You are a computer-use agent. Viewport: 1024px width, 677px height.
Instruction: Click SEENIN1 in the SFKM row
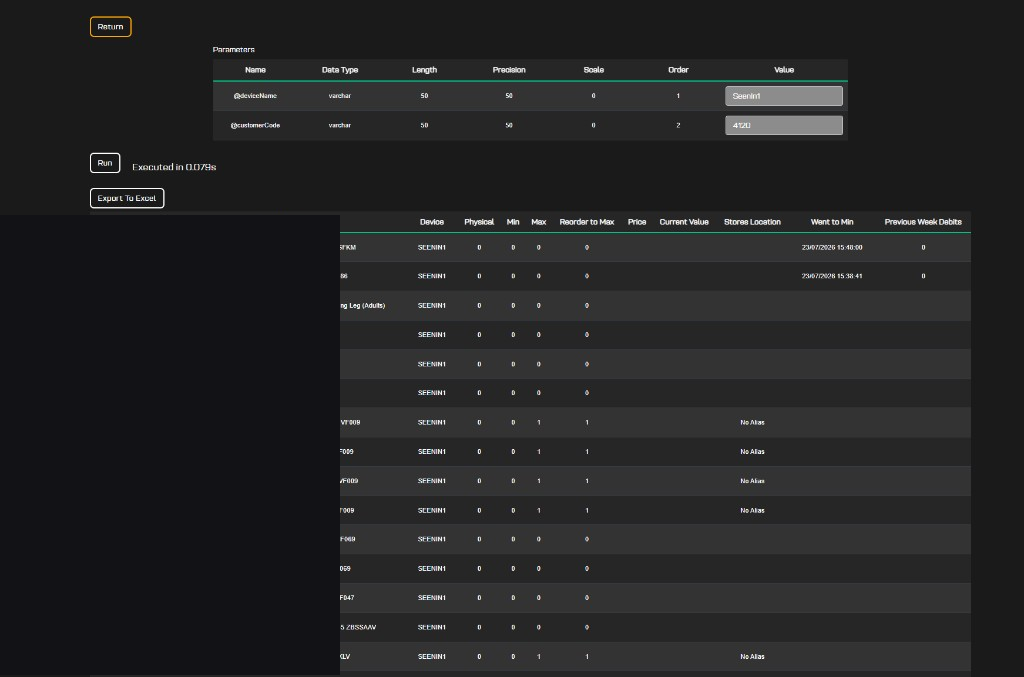click(x=432, y=247)
